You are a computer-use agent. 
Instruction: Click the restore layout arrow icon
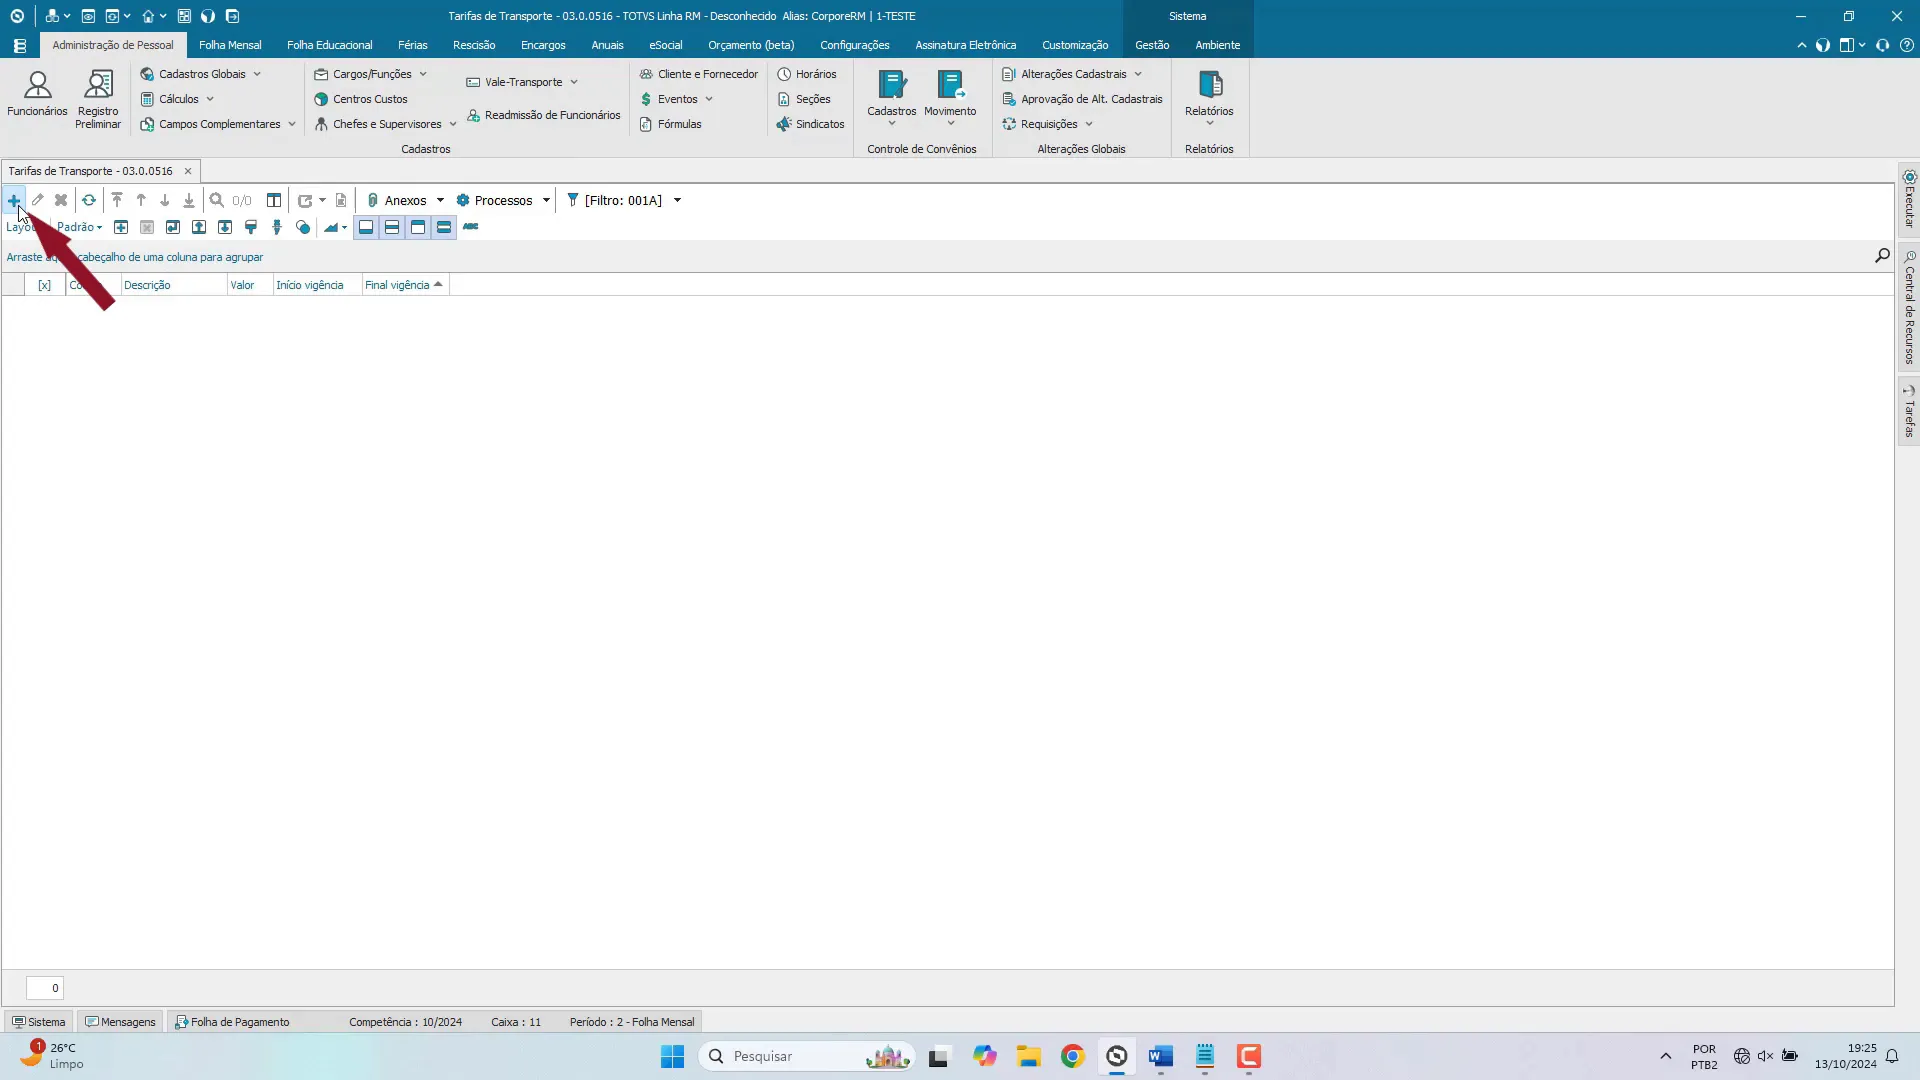(x=173, y=227)
